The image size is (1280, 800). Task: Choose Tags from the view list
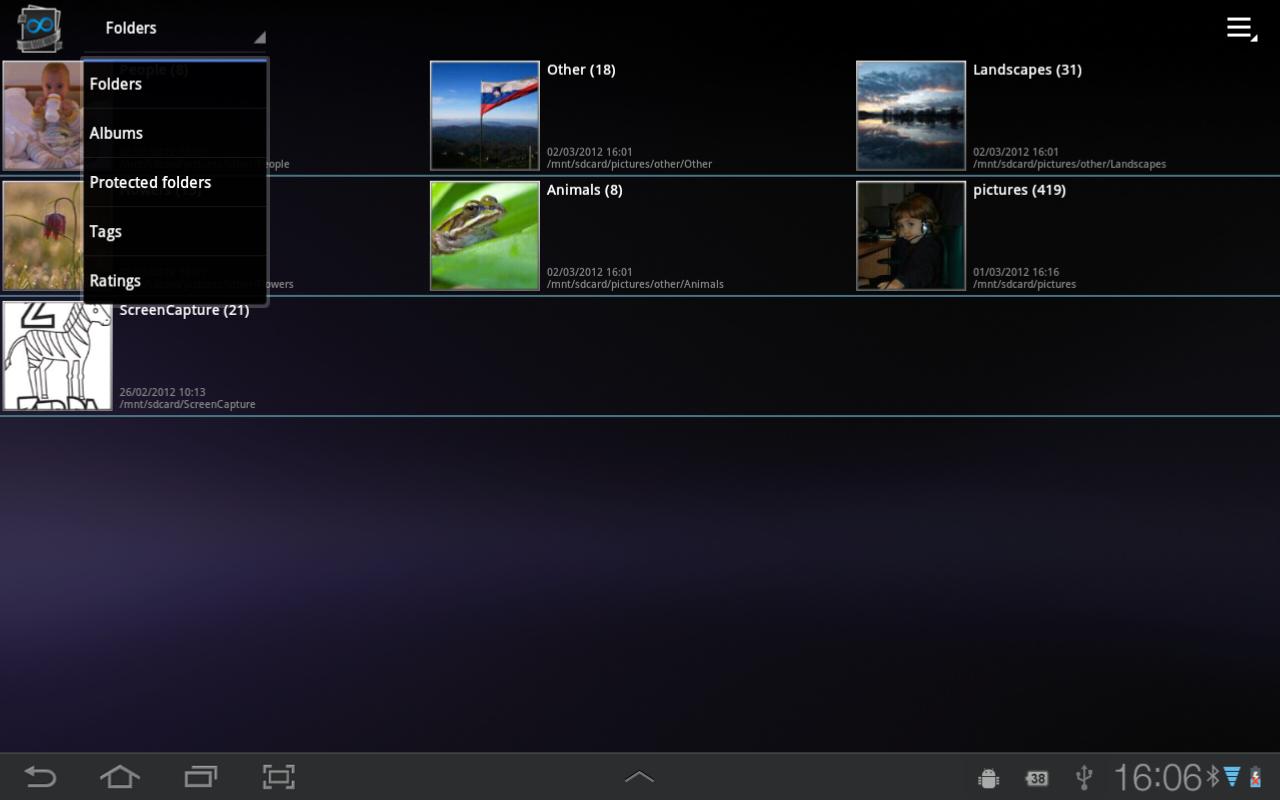tap(175, 231)
